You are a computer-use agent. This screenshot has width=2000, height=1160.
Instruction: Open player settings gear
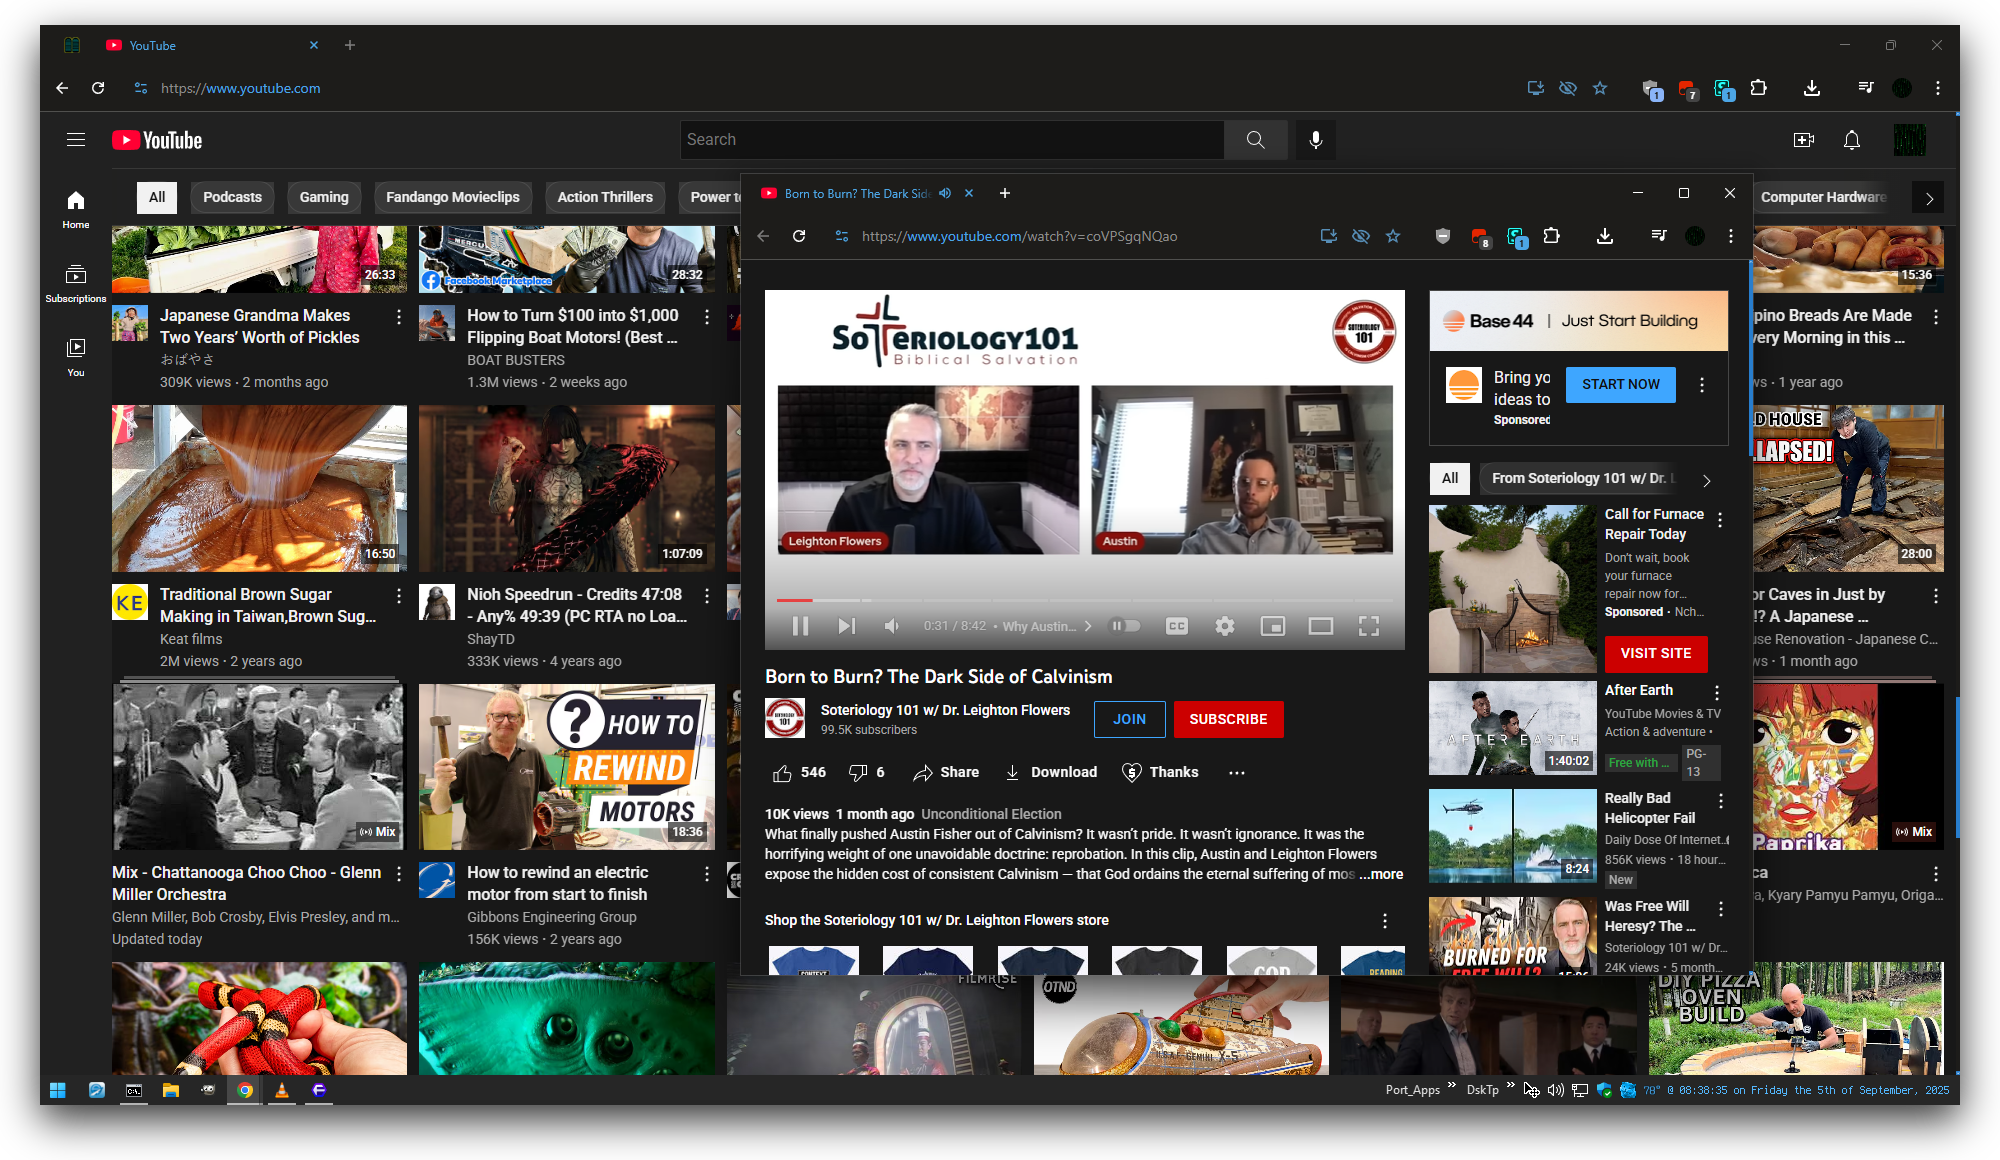tap(1225, 626)
